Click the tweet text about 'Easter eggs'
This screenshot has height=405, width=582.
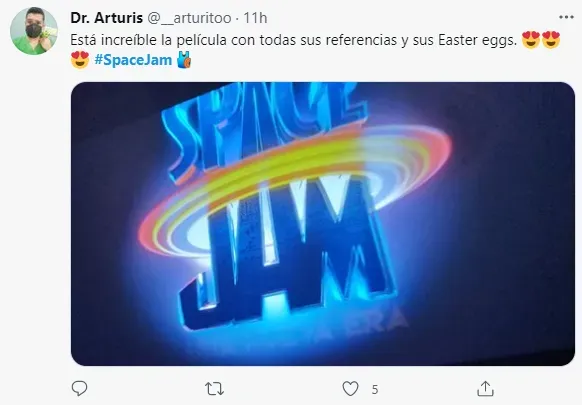pyautogui.click(x=293, y=40)
